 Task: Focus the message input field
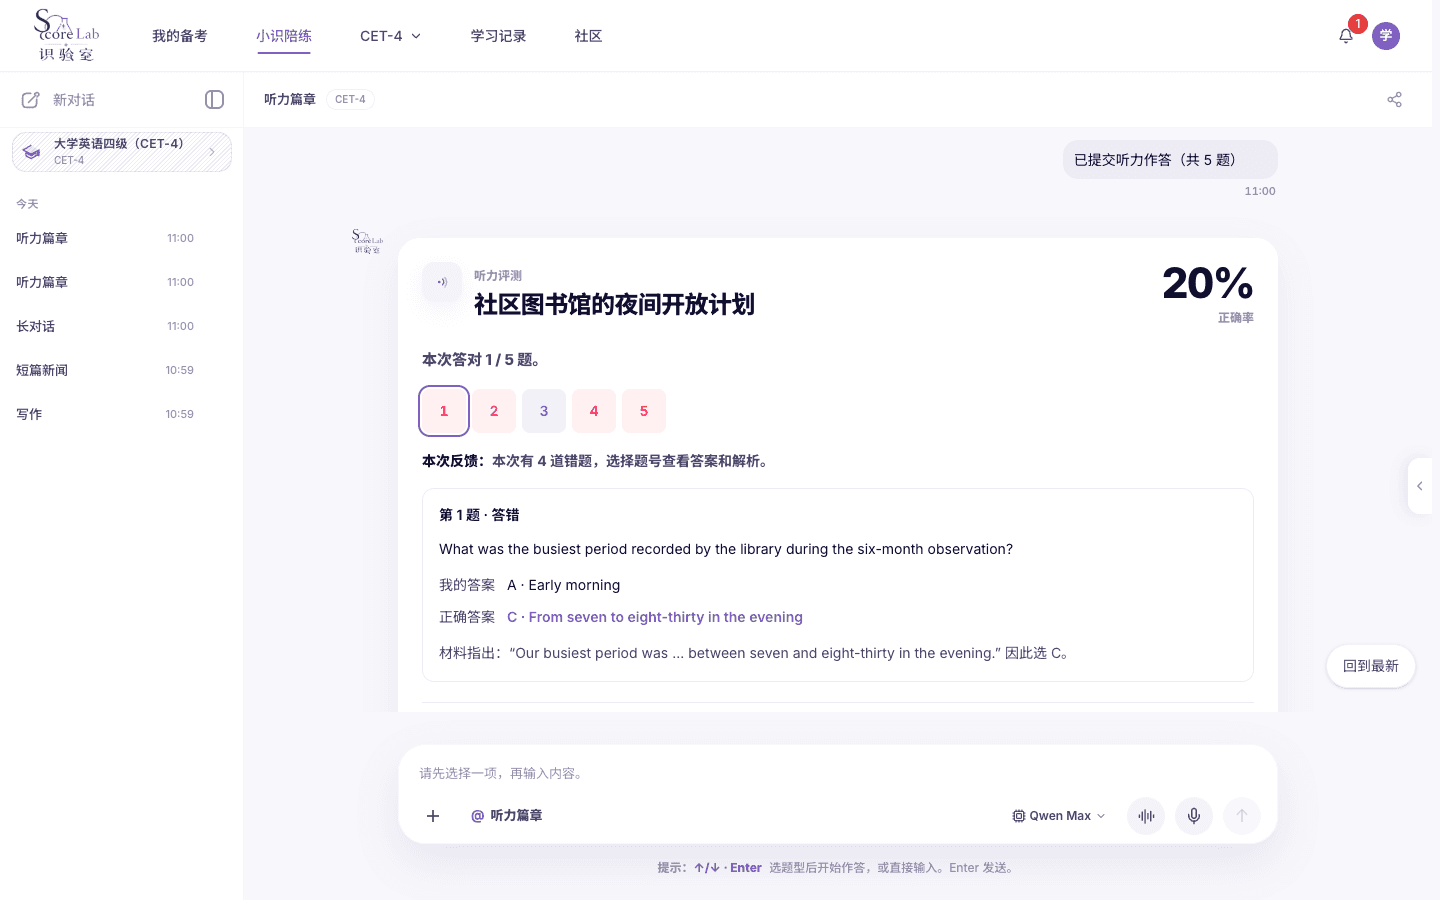(x=838, y=773)
